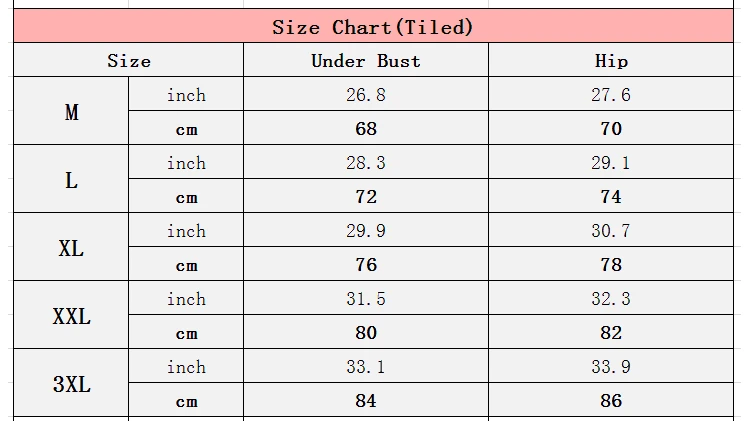The width and height of the screenshot is (750, 421).
Task: Select the 68 cm under bust cell
Action: tap(366, 128)
